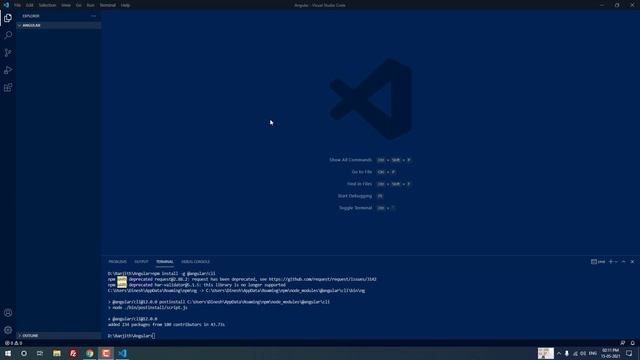This screenshot has height=360, width=640.
Task: Open the View menu
Action: (x=66, y=5)
